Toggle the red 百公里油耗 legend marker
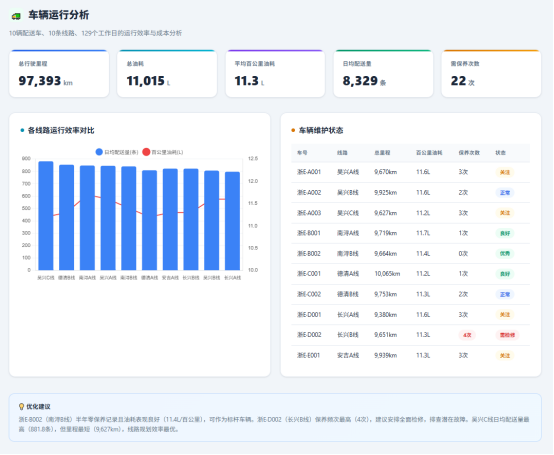Viewport: 554px width, 455px height. pyautogui.click(x=146, y=152)
